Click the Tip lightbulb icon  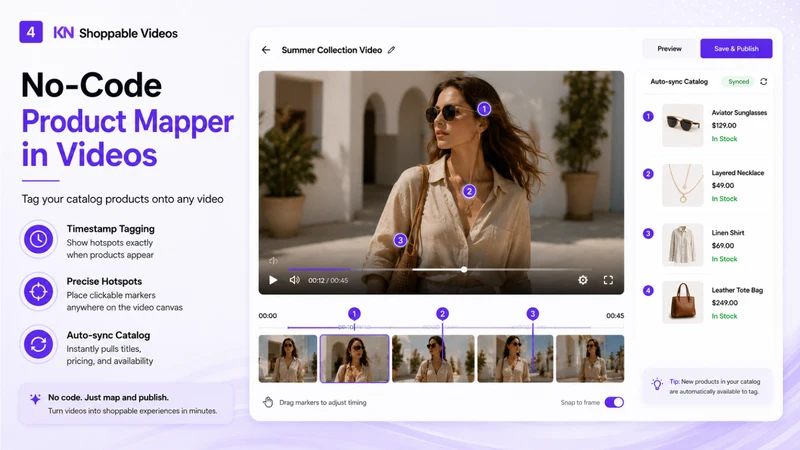point(657,385)
